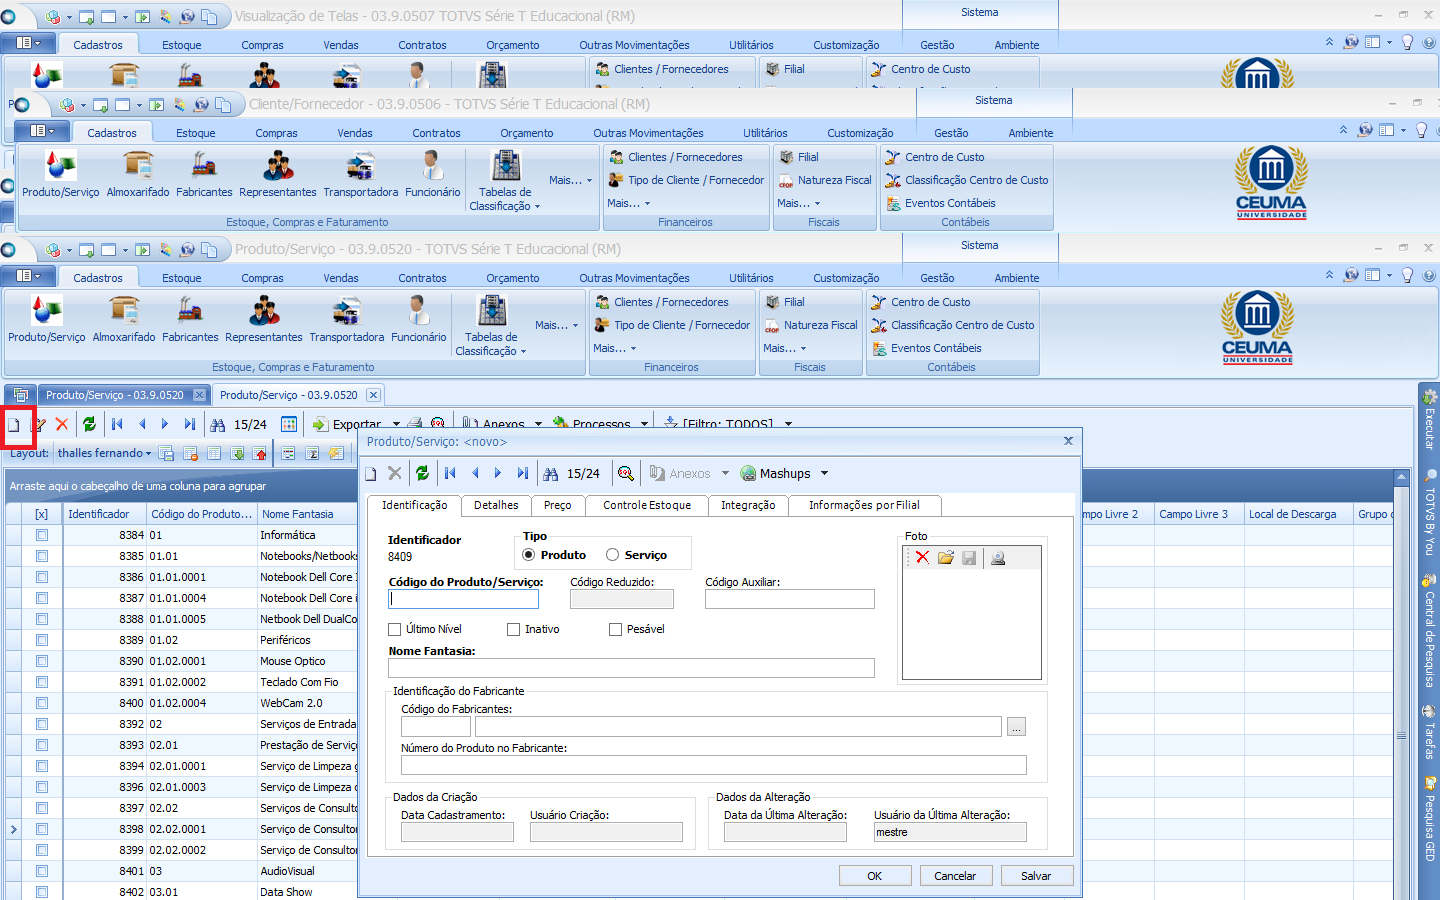Go to next record in dialog toolbar
The width and height of the screenshot is (1440, 900).
click(498, 473)
